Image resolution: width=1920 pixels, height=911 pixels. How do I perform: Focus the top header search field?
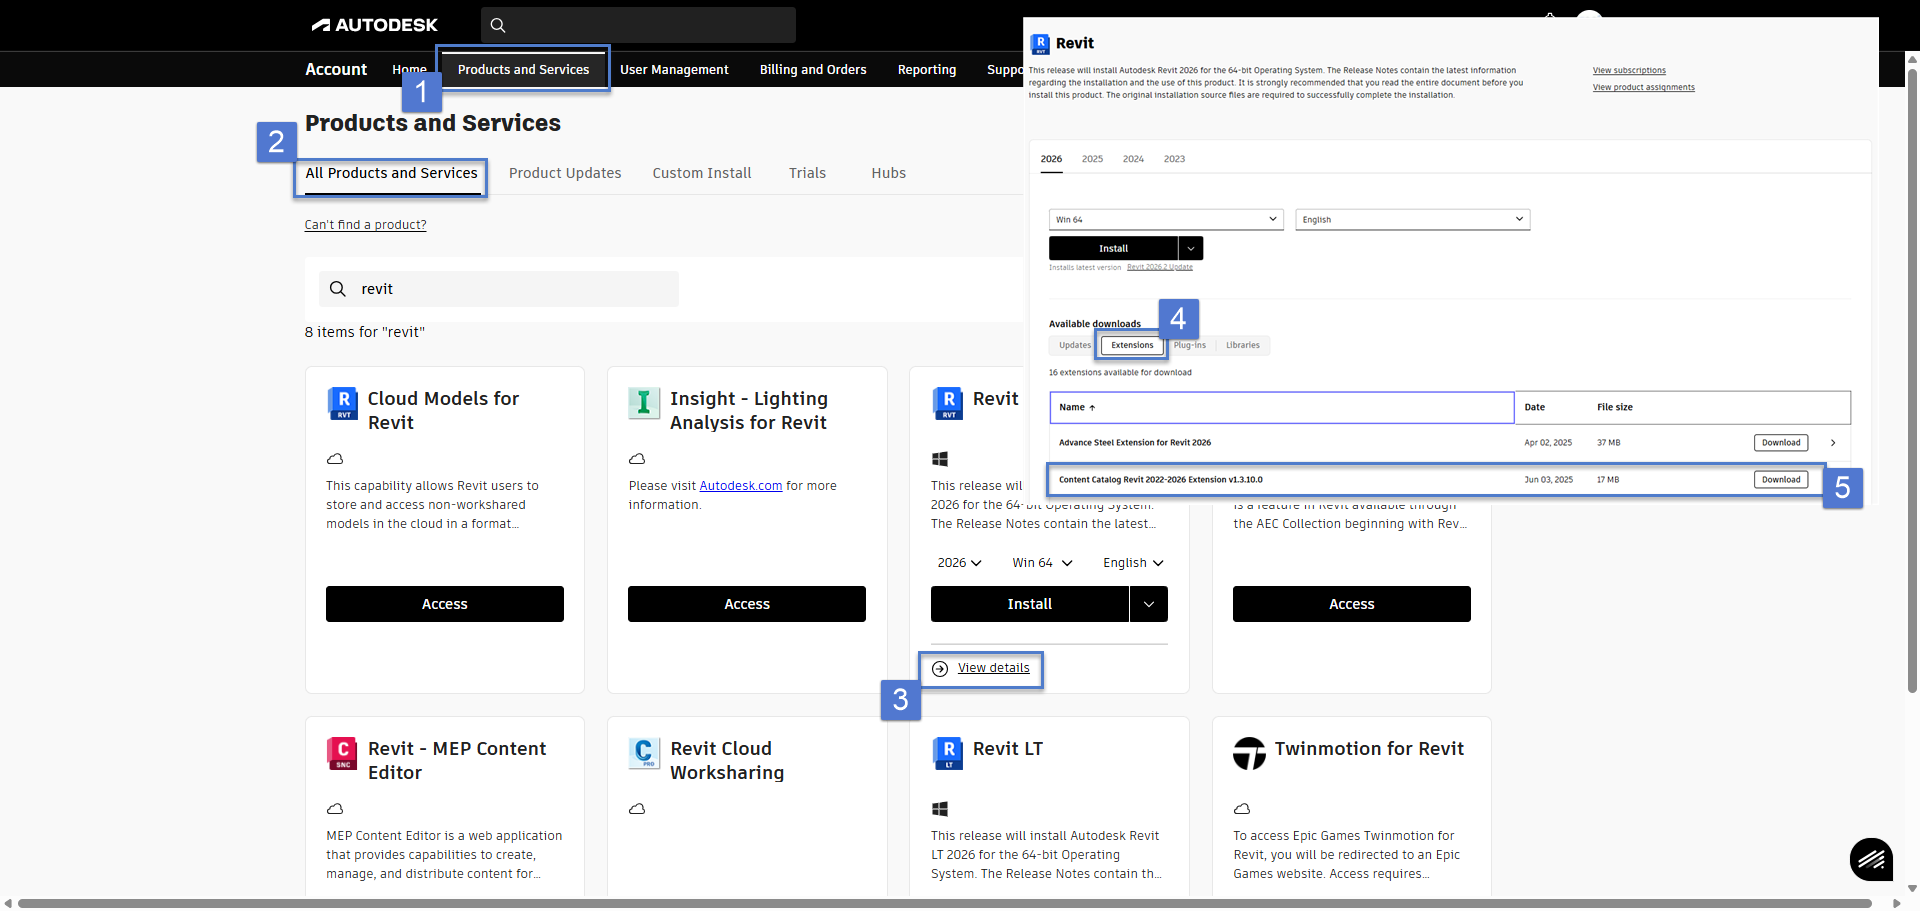[638, 25]
